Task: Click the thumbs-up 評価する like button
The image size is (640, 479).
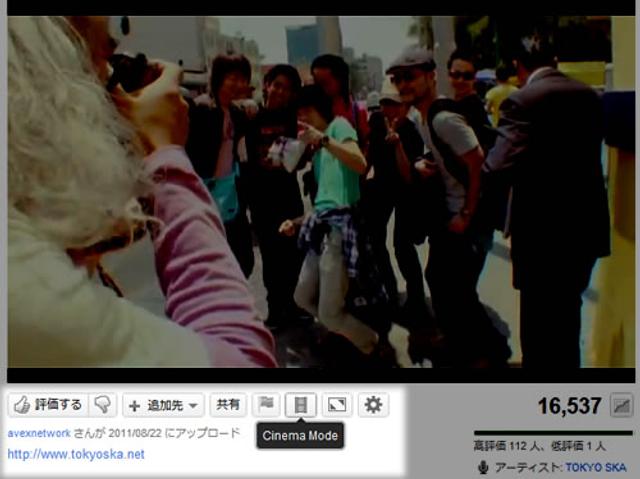Action: (48, 405)
